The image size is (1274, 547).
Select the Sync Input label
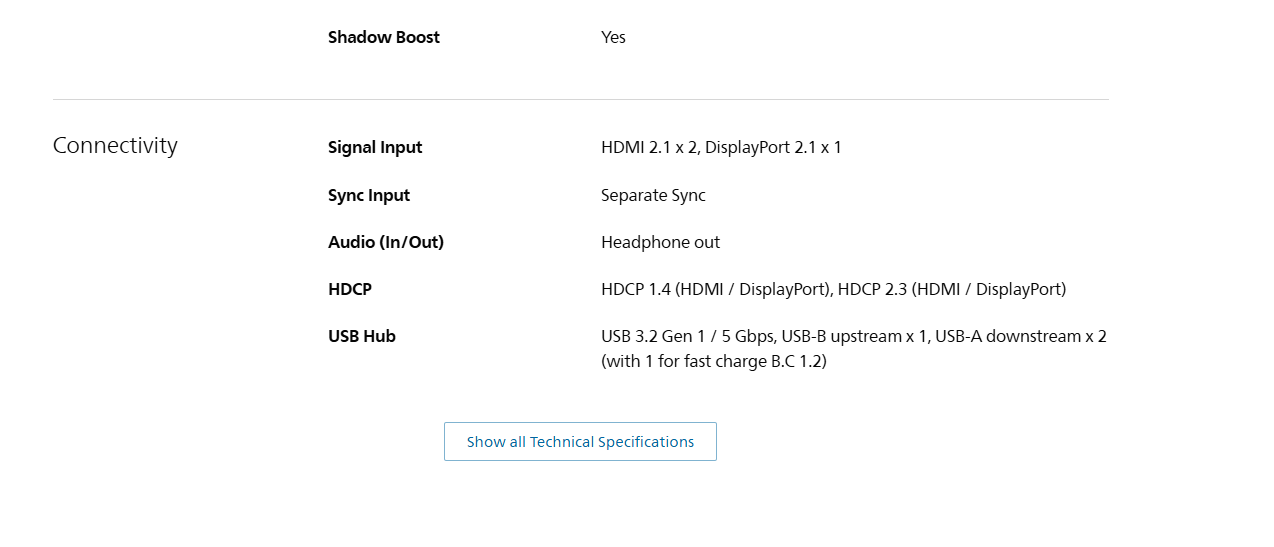click(x=369, y=195)
